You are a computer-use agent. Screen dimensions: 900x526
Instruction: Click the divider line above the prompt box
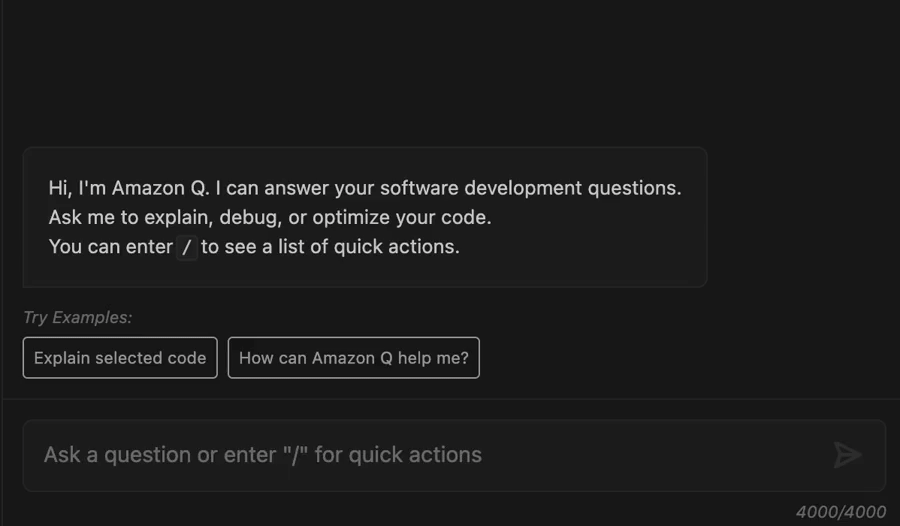tap(451, 399)
